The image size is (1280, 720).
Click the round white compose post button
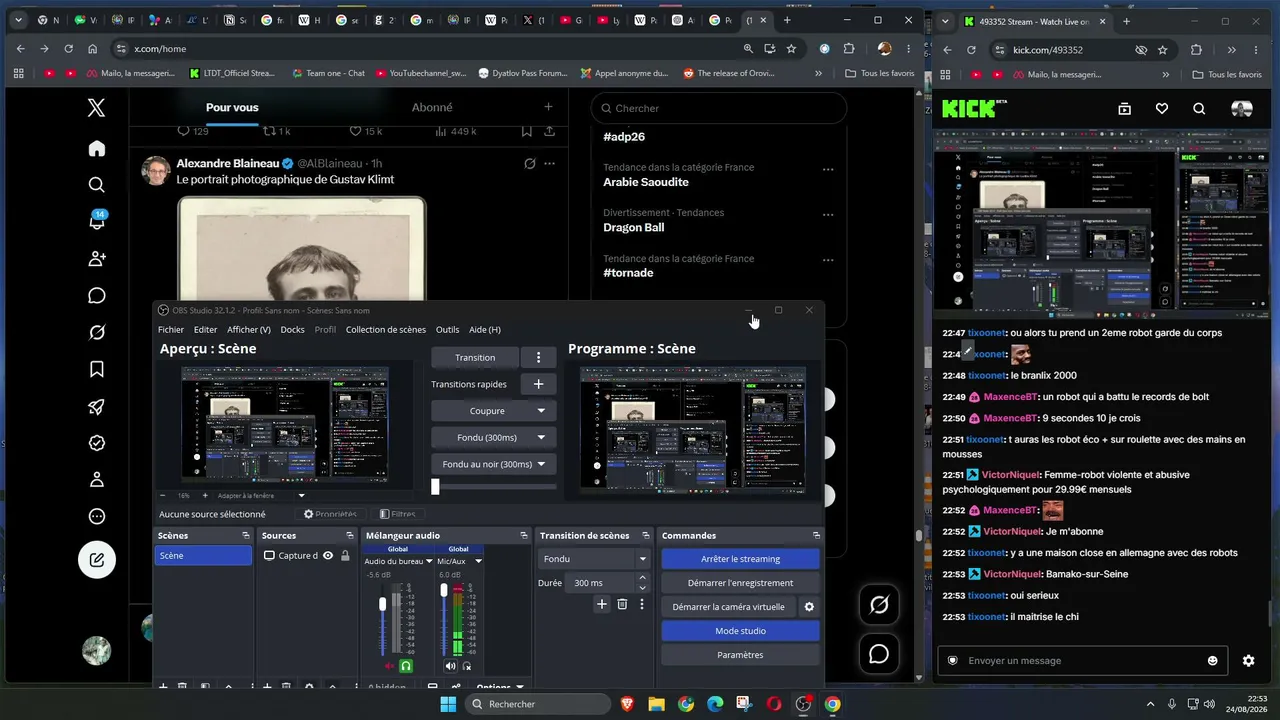coord(97,560)
